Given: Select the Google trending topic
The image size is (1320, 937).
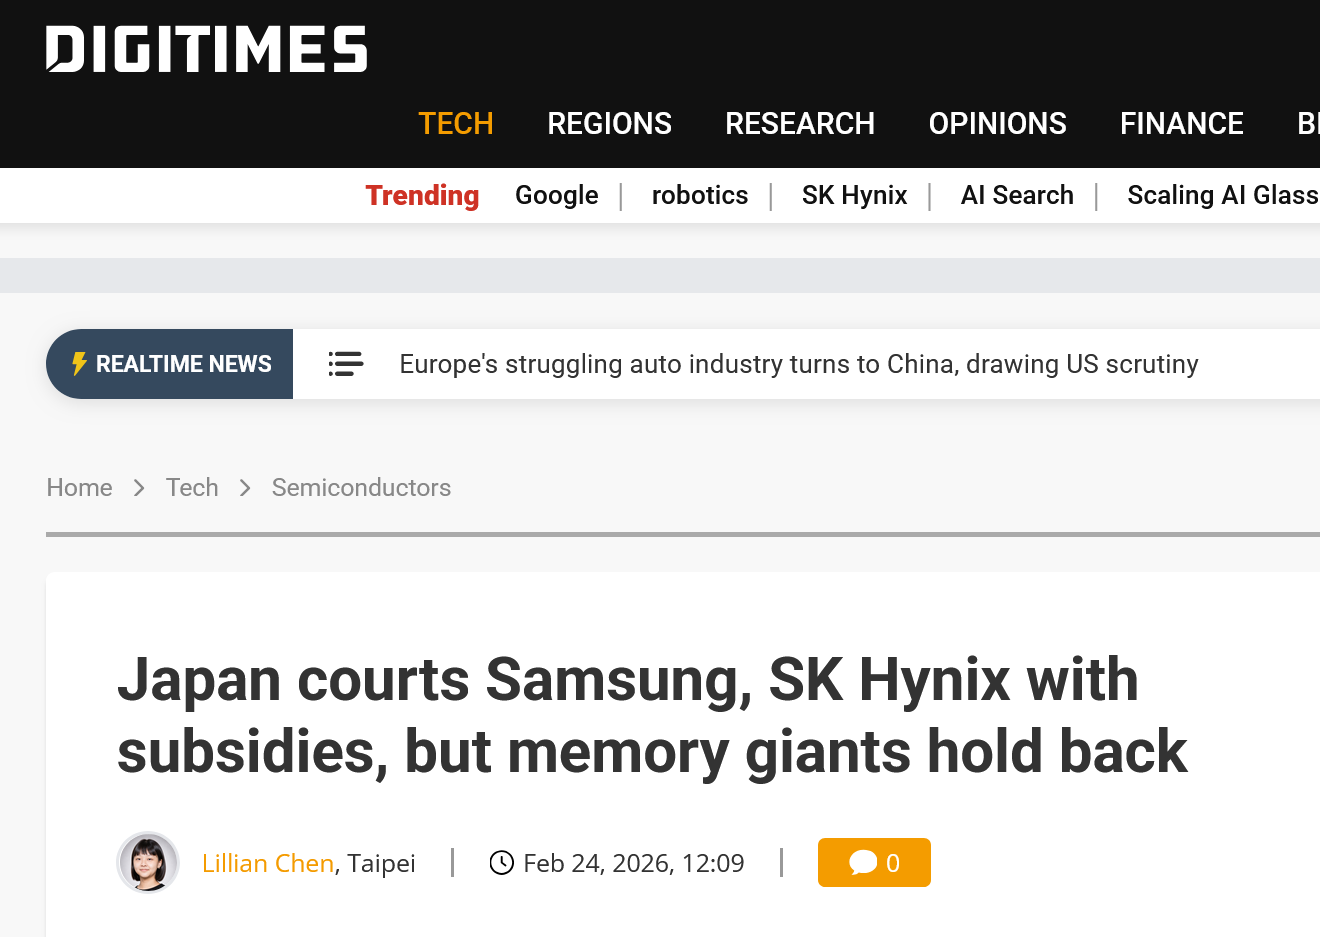Looking at the screenshot, I should 557,195.
